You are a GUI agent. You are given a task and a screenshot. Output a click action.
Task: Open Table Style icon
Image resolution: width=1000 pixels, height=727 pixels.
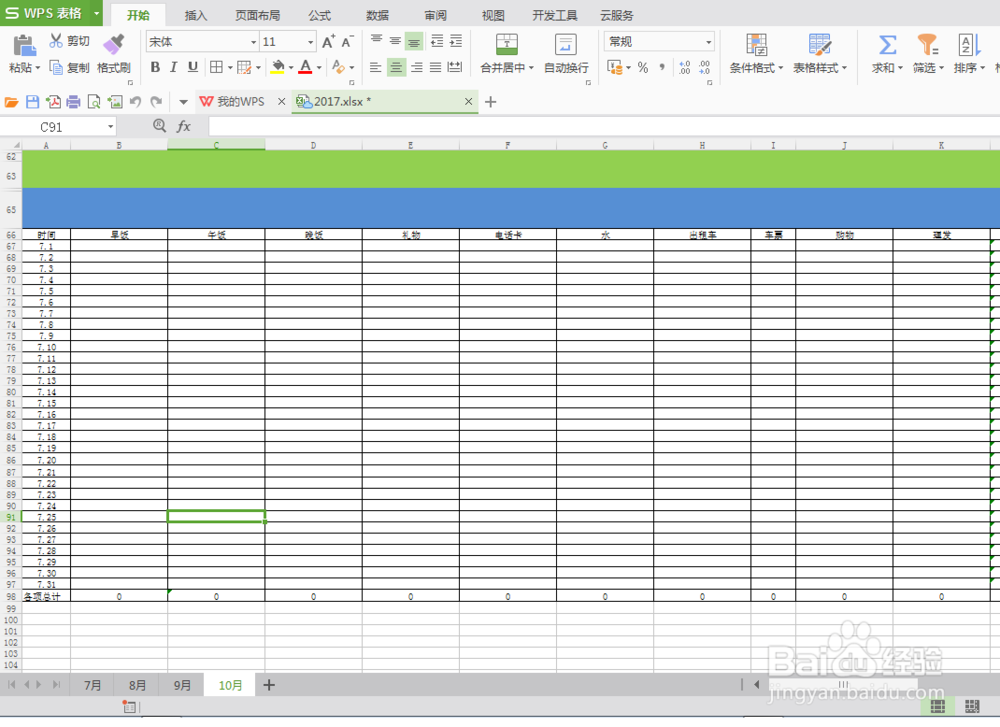point(820,45)
